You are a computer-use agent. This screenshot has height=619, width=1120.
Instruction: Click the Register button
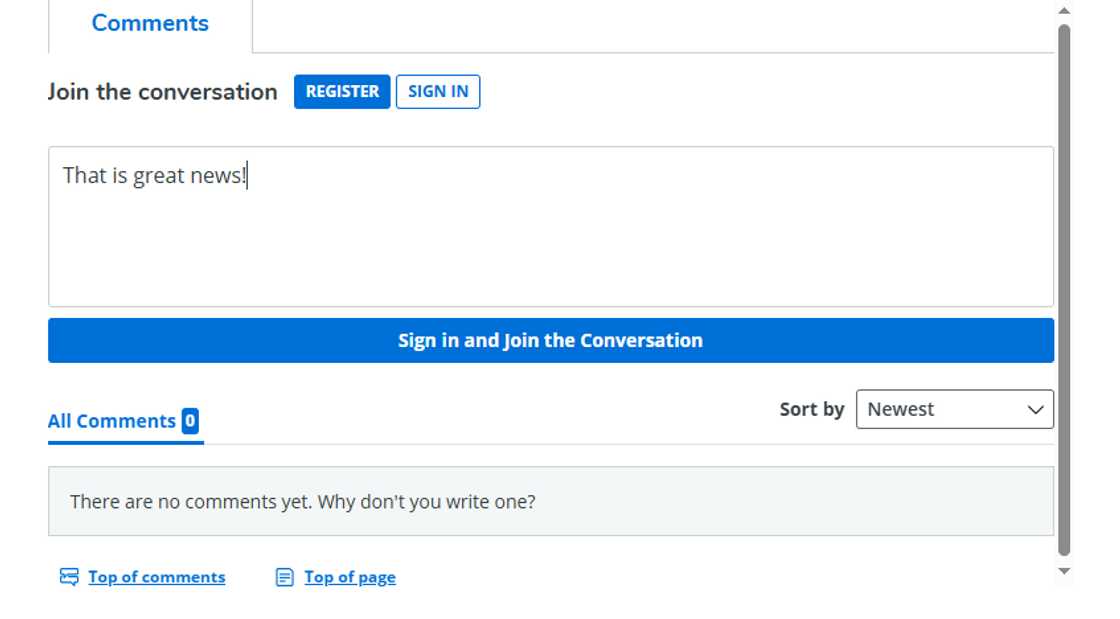coord(342,91)
